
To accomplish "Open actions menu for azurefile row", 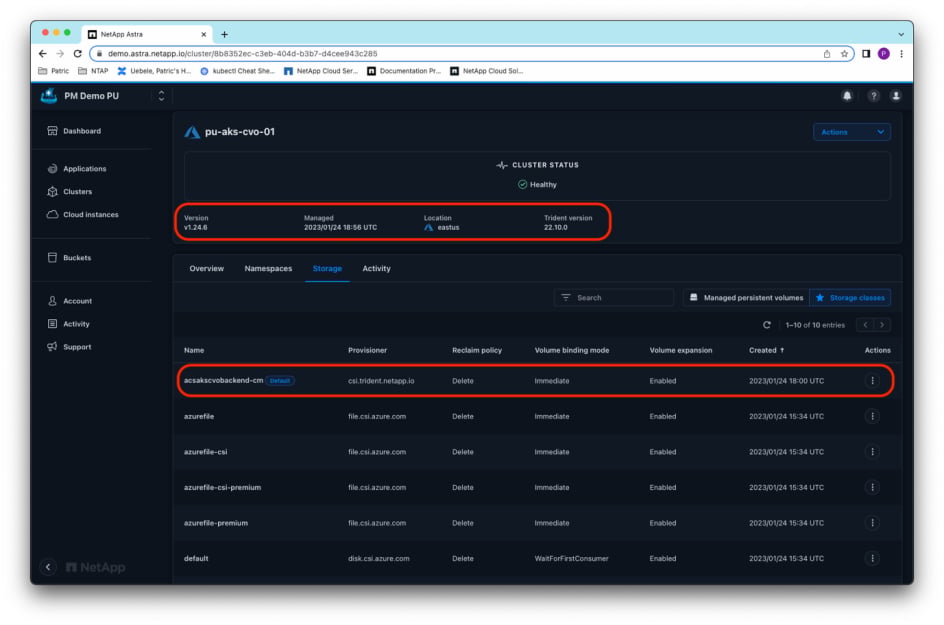I will (x=872, y=416).
